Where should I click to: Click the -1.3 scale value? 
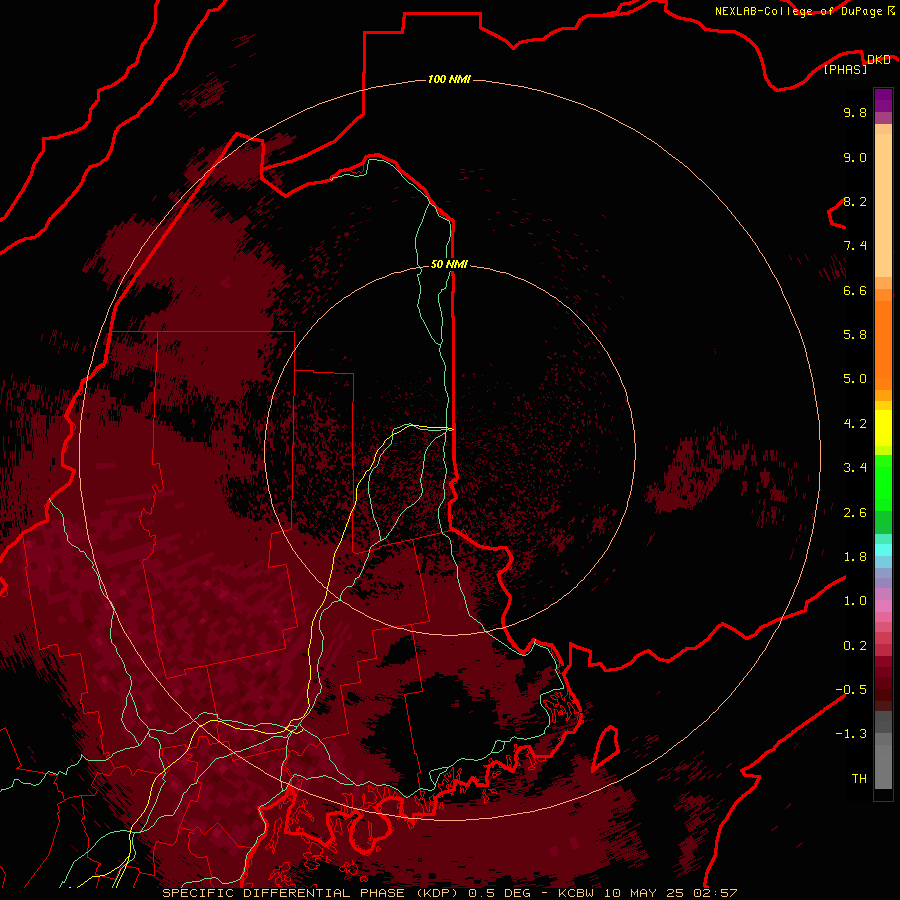click(x=851, y=734)
